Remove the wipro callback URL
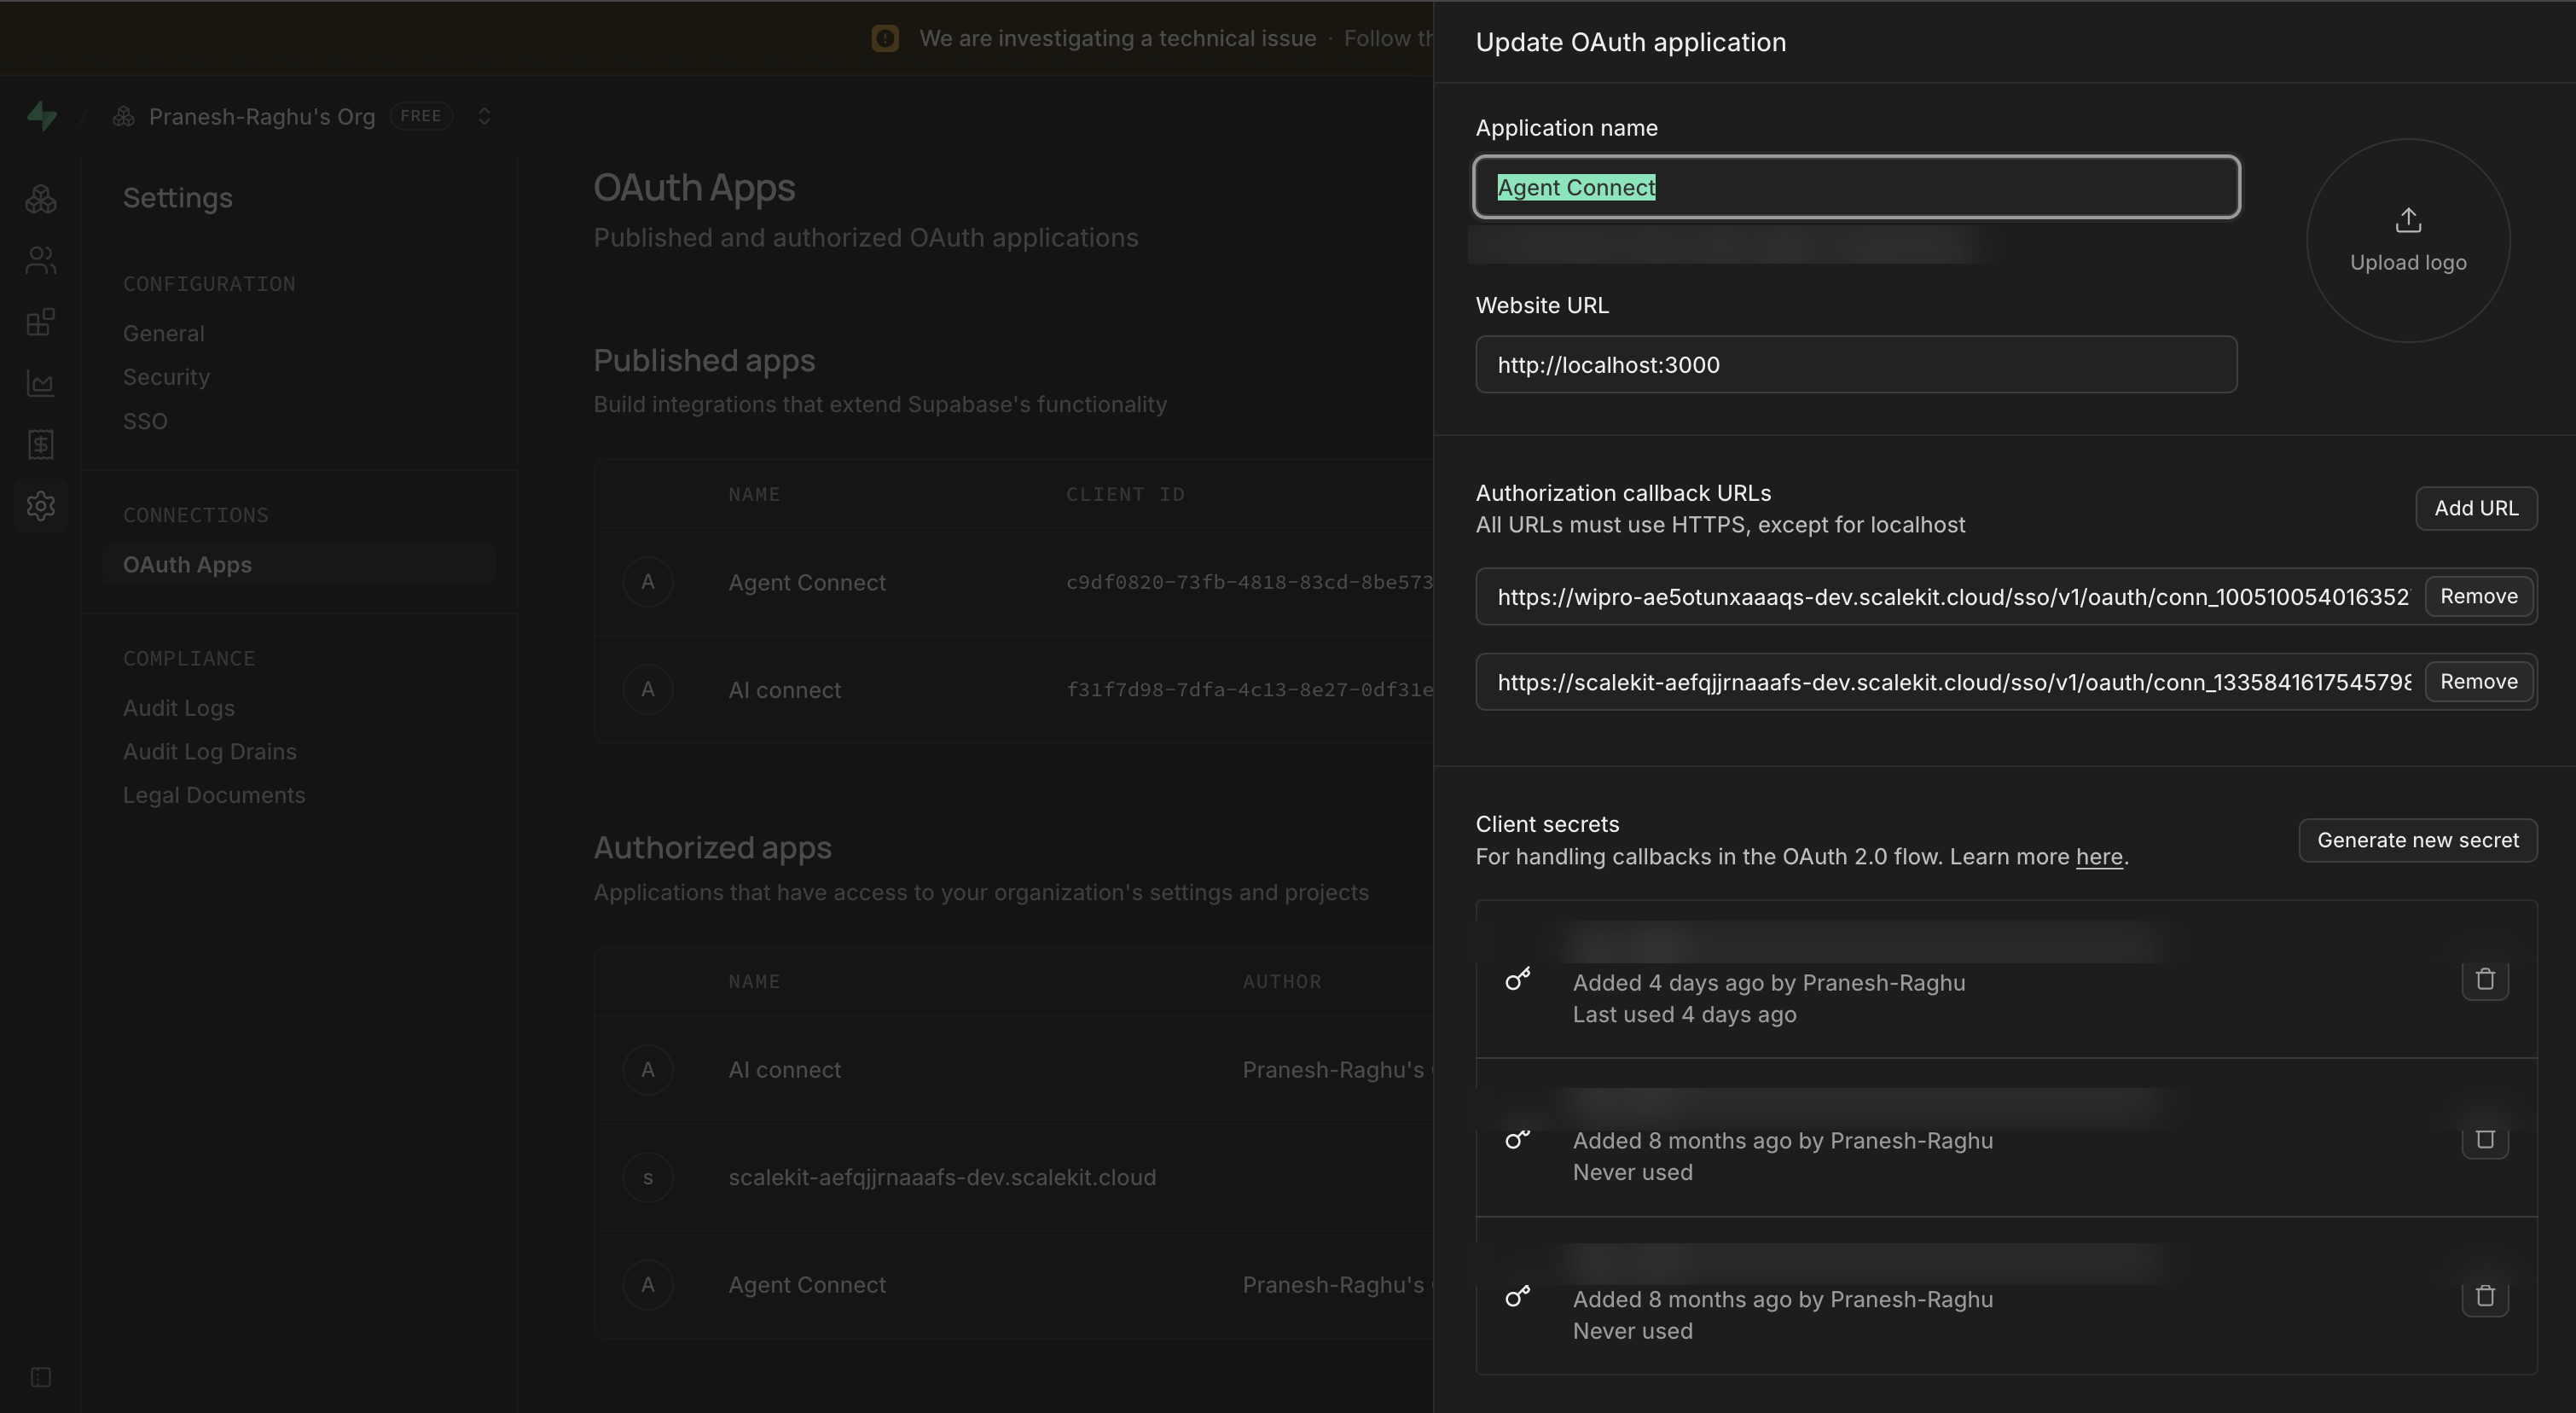The height and width of the screenshot is (1413, 2576). click(x=2479, y=596)
